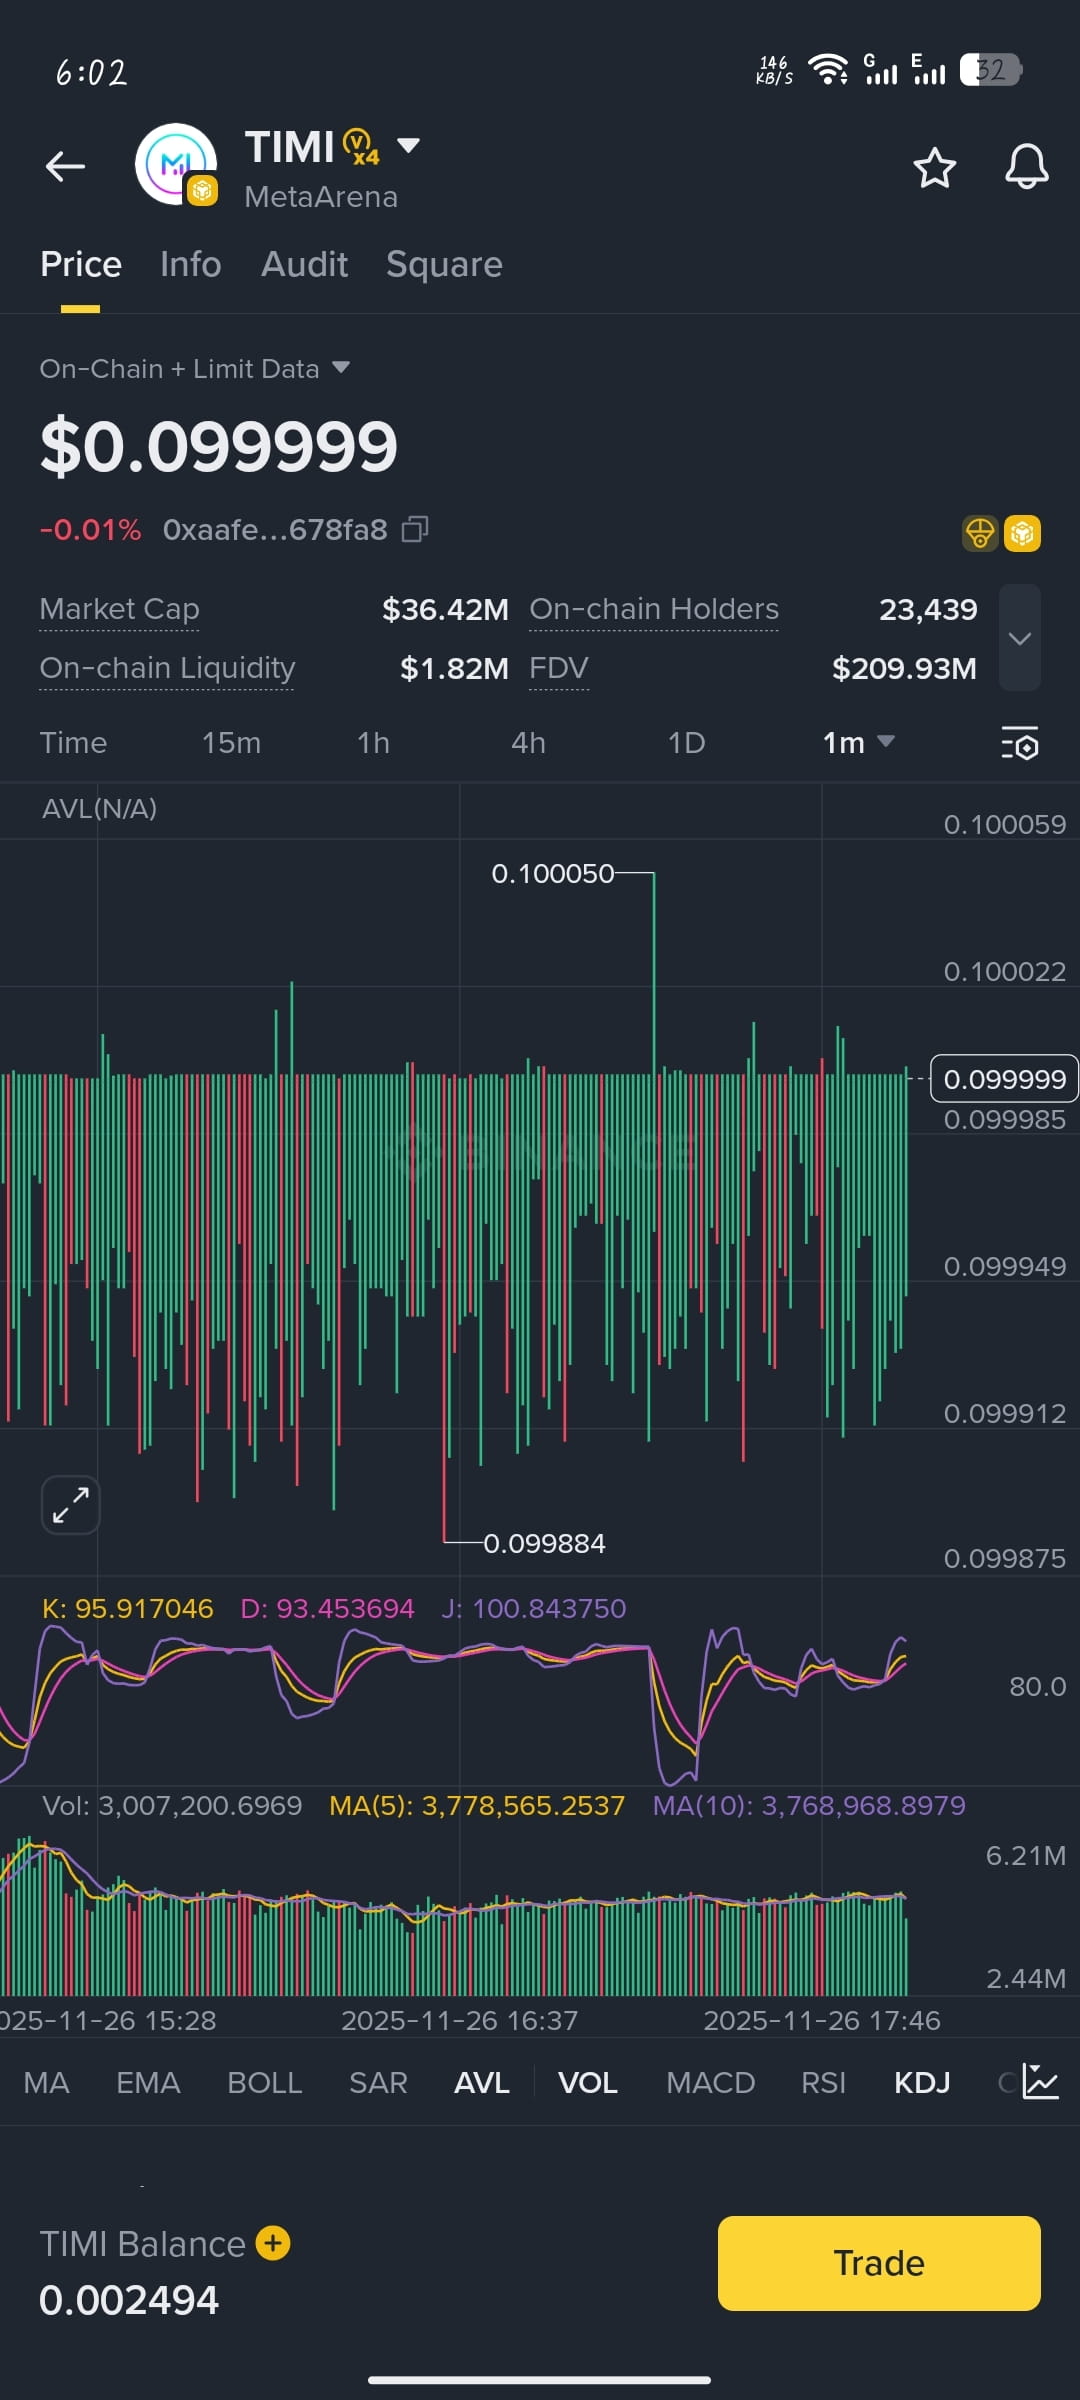Tap the x4 verified badge beside TIMI
This screenshot has height=2400, width=1080.
tap(361, 147)
